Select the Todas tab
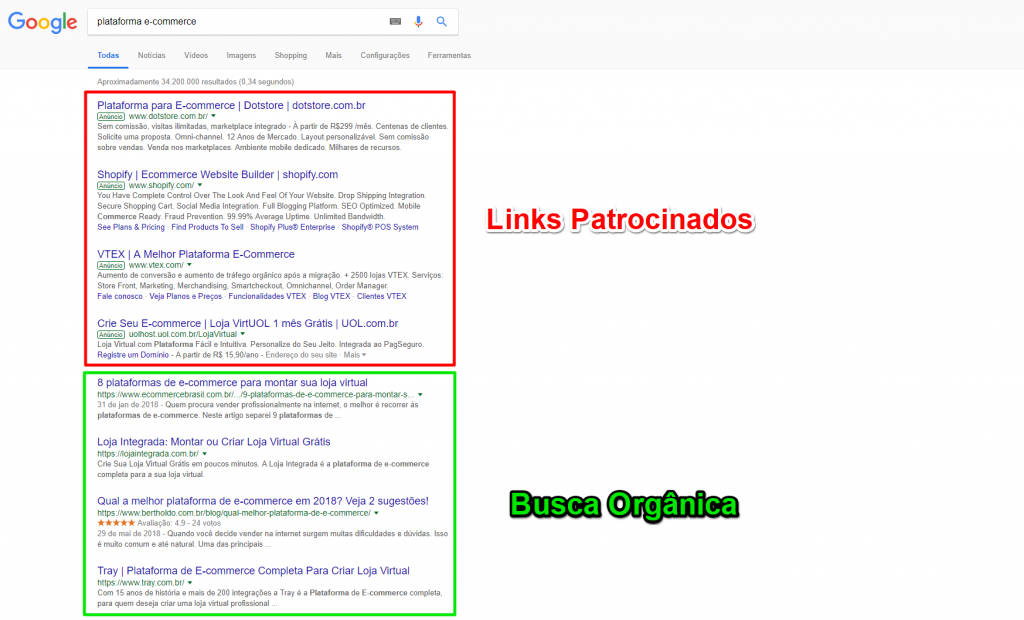The image size is (1024, 620). point(108,56)
